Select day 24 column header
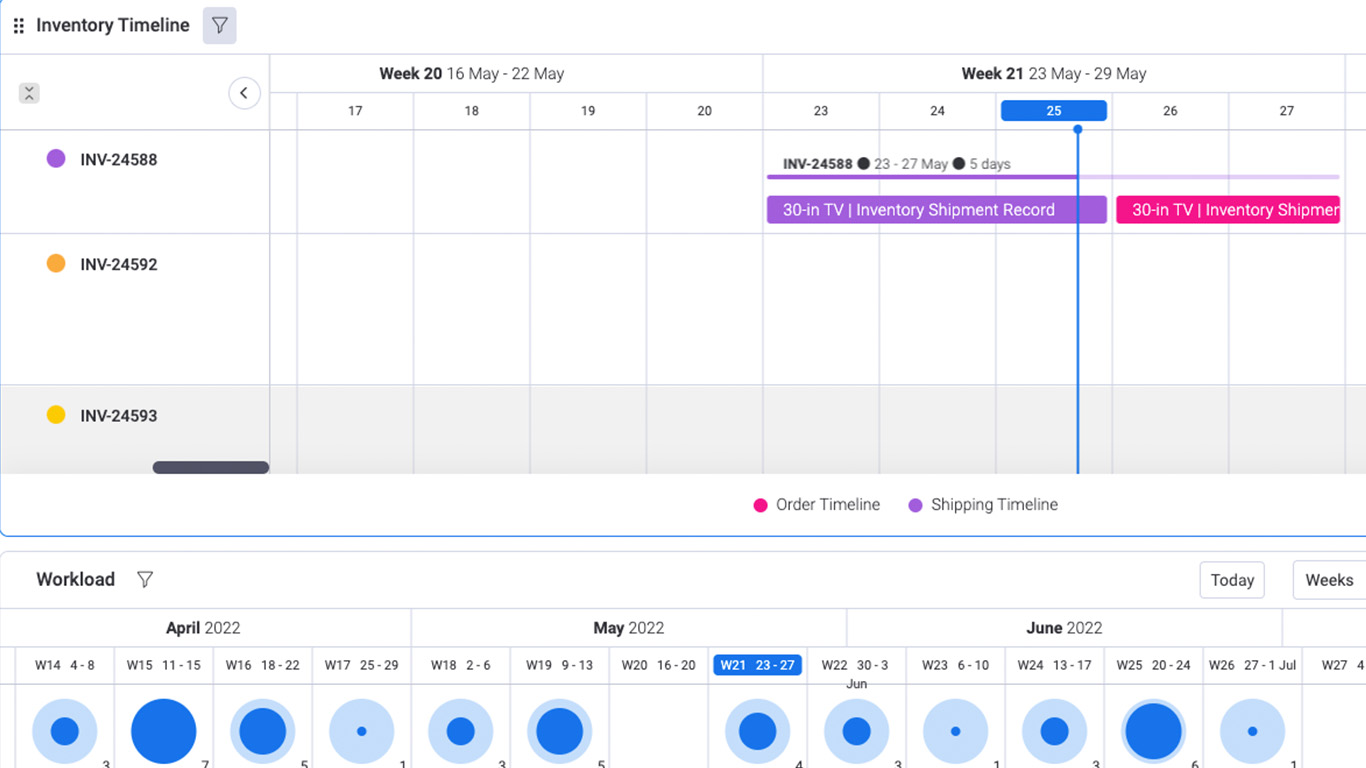The height and width of the screenshot is (768, 1366). click(x=937, y=111)
